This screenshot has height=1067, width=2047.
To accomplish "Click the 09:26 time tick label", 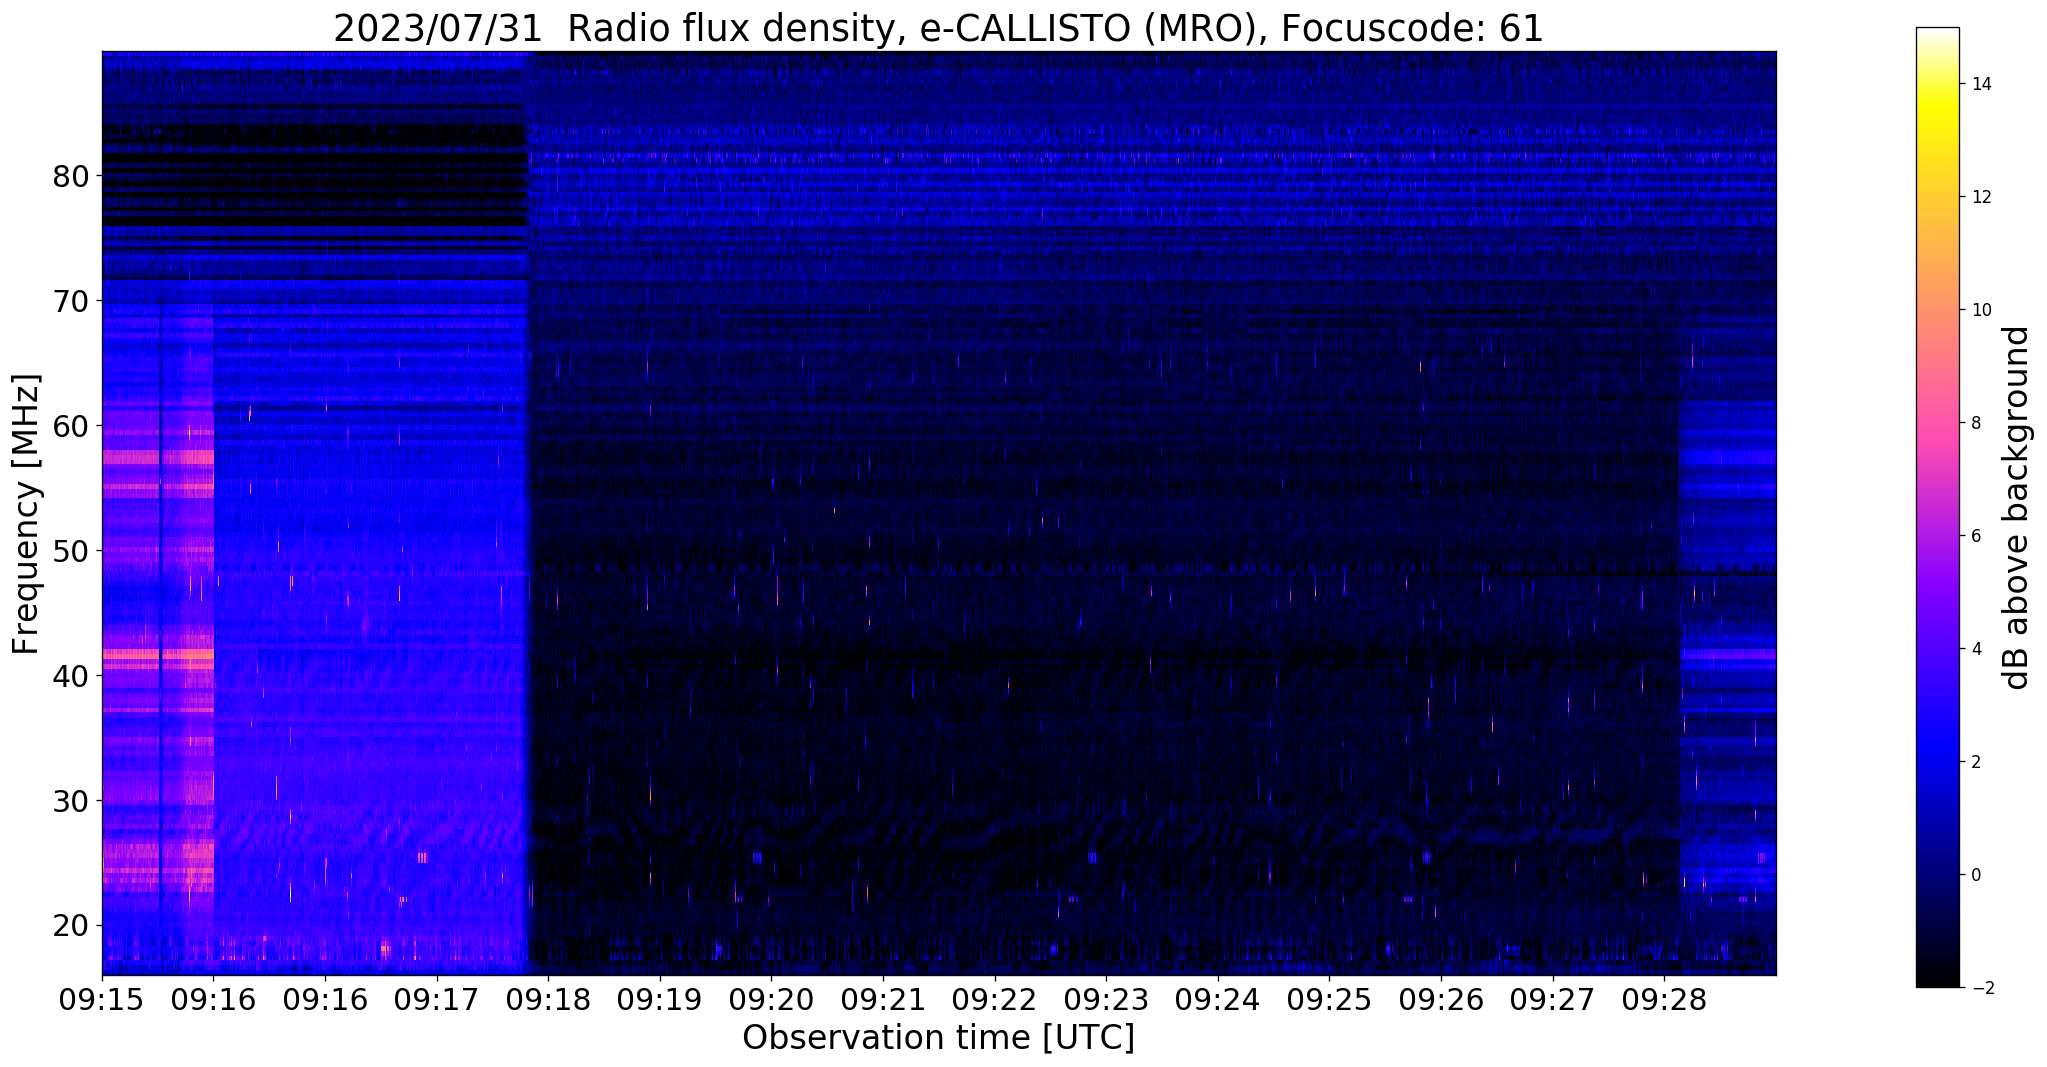I will 1441,999.
